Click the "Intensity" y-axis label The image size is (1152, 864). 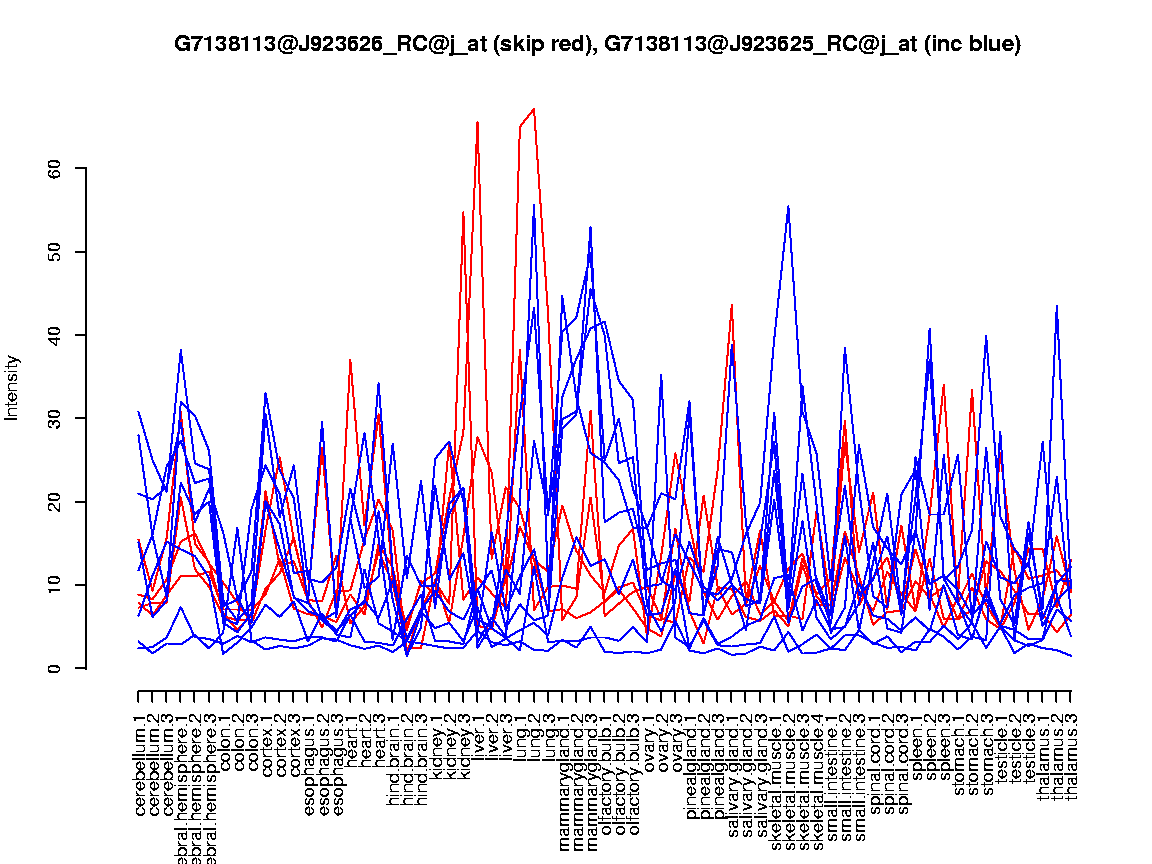point(13,387)
